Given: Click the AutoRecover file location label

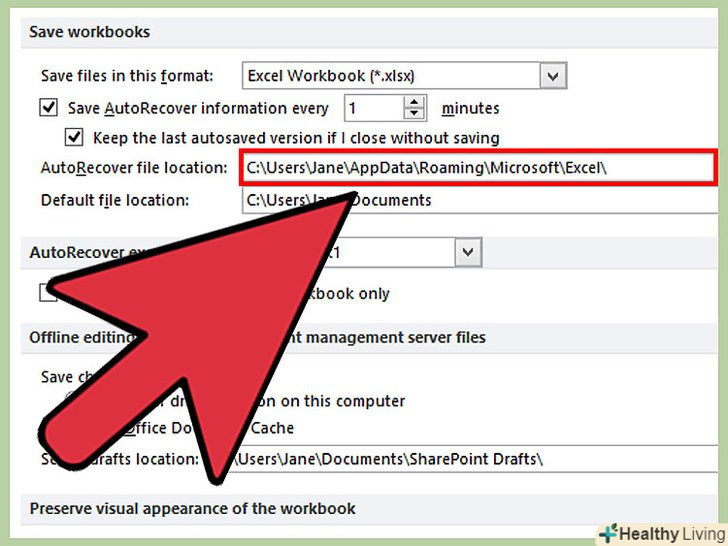Looking at the screenshot, I should [x=134, y=168].
